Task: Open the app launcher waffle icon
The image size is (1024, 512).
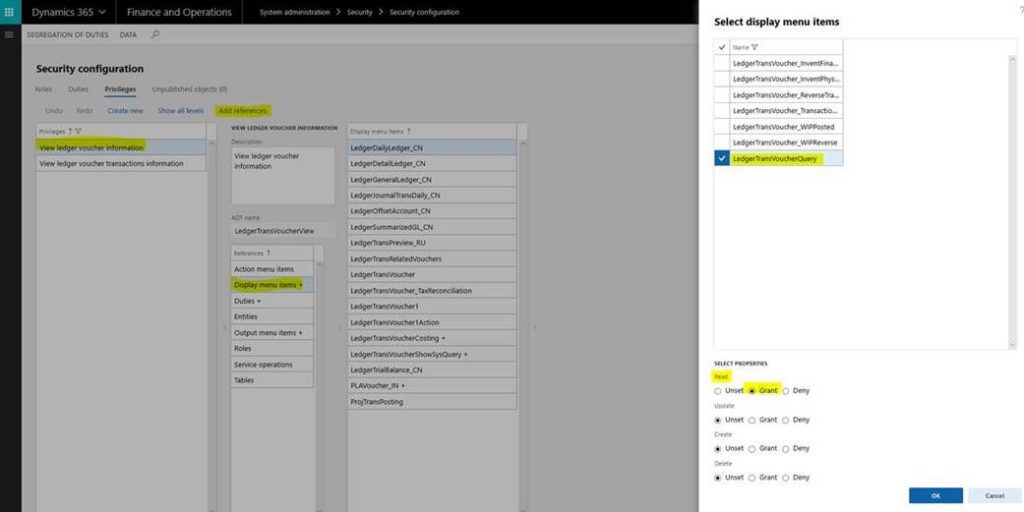Action: pos(9,12)
